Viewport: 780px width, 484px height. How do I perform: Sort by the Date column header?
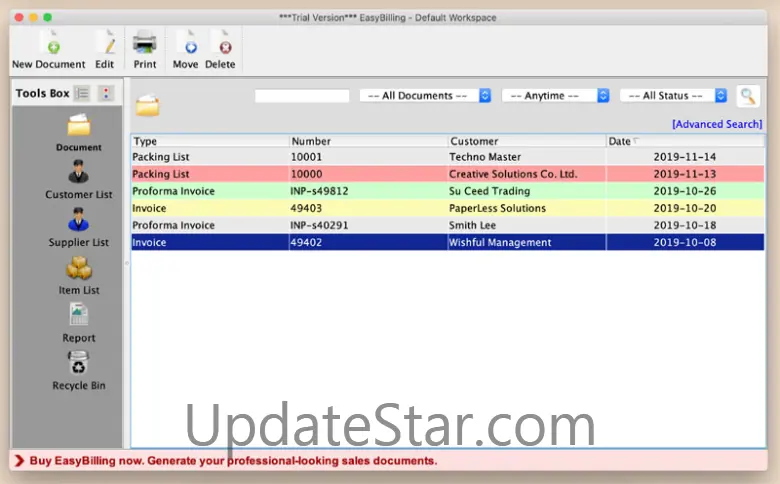tap(685, 141)
